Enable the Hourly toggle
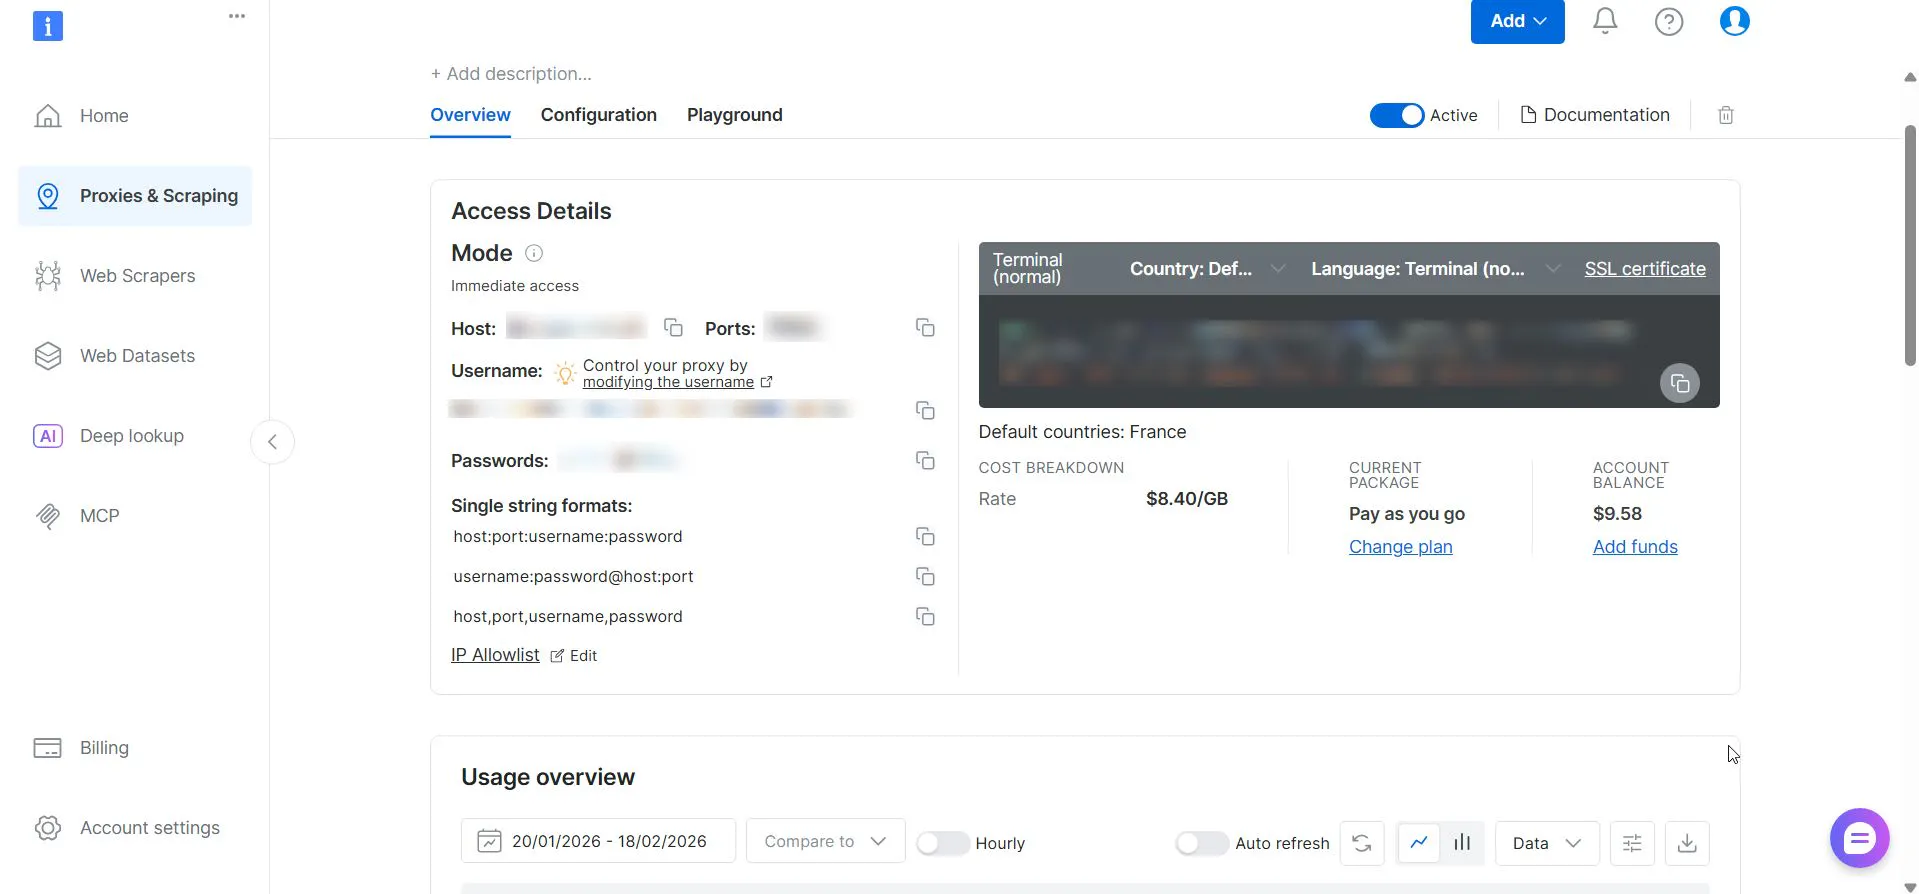 (942, 843)
